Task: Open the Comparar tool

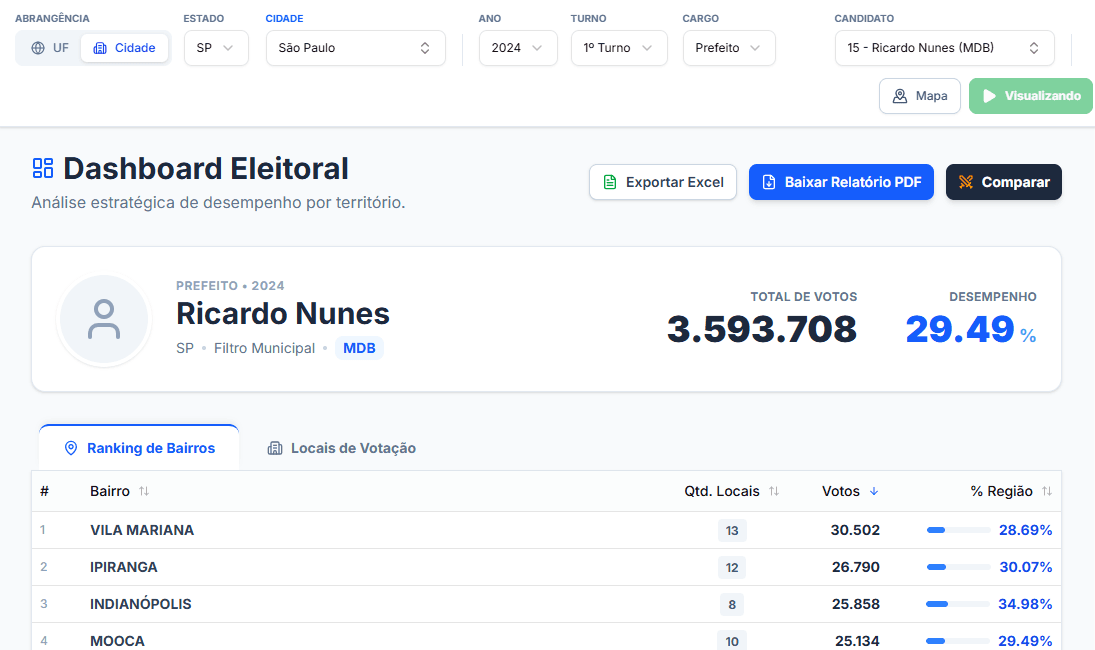Action: 1004,182
